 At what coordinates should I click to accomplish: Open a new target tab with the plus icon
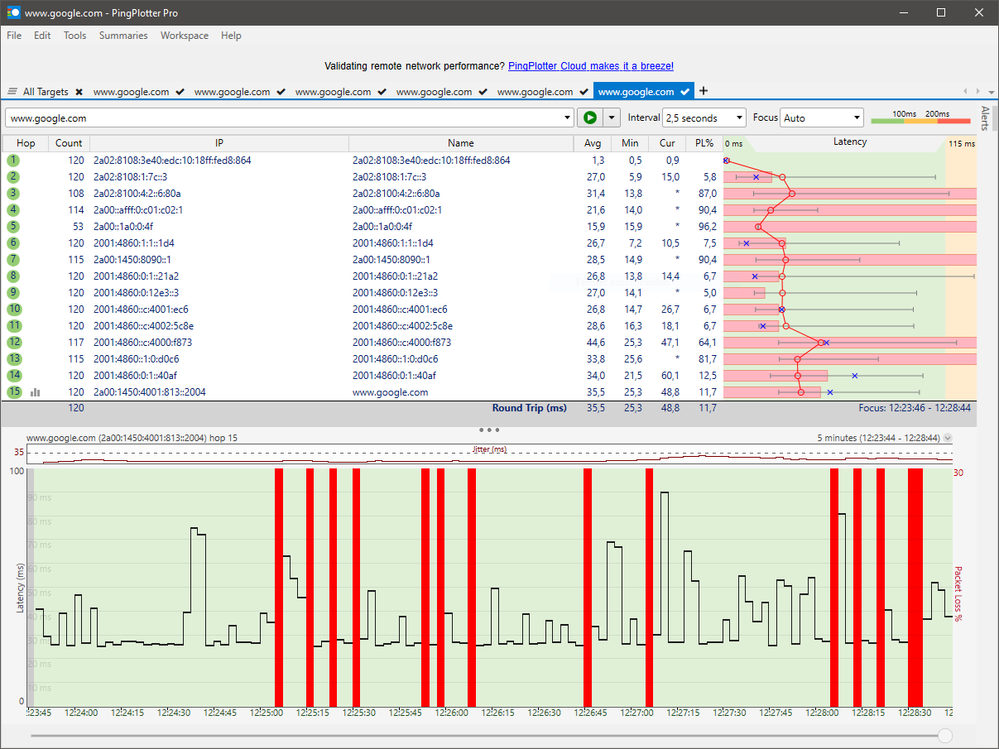tap(703, 91)
